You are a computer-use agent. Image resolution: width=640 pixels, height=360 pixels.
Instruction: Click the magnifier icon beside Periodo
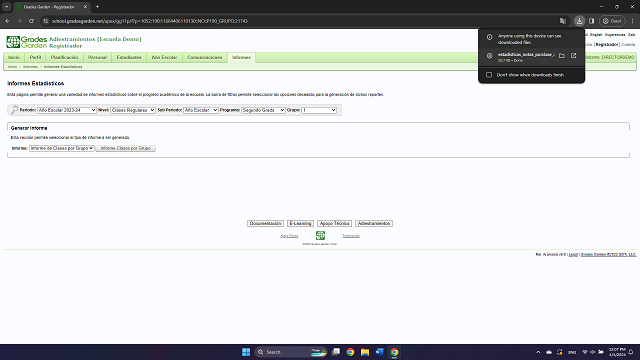coord(15,110)
